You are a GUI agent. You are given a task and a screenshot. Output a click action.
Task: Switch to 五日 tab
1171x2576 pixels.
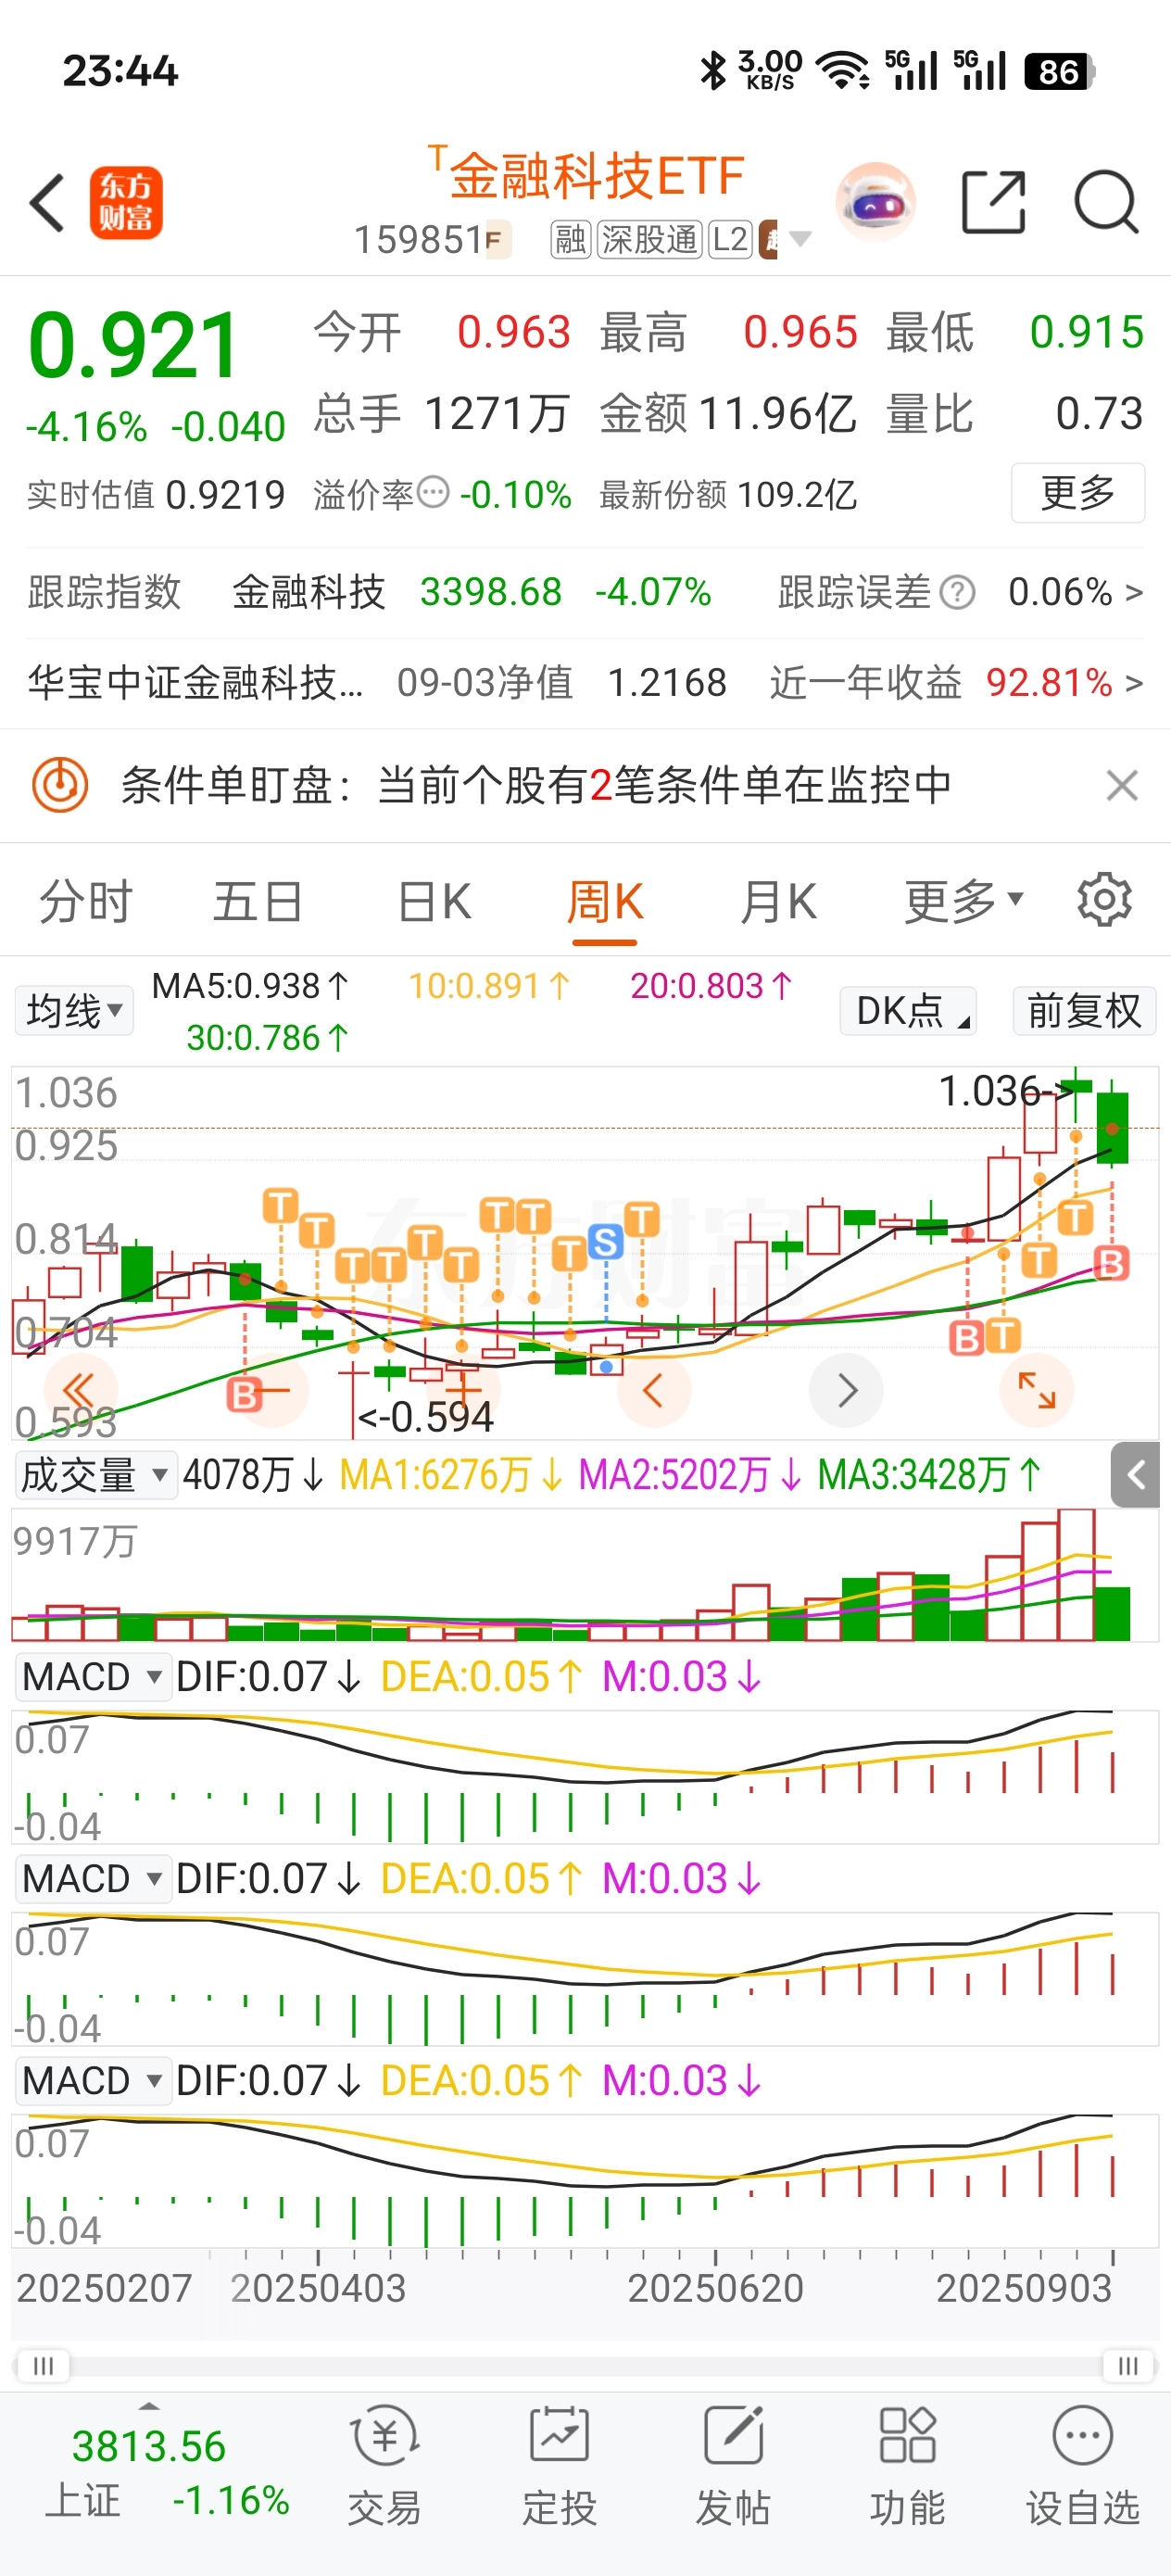tap(258, 901)
